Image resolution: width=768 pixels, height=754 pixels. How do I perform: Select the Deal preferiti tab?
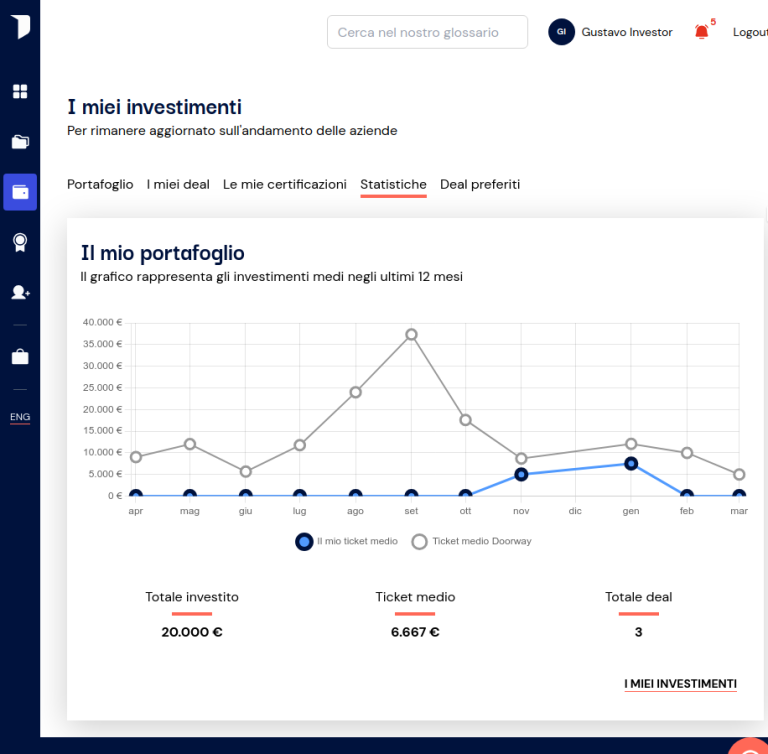pos(480,185)
